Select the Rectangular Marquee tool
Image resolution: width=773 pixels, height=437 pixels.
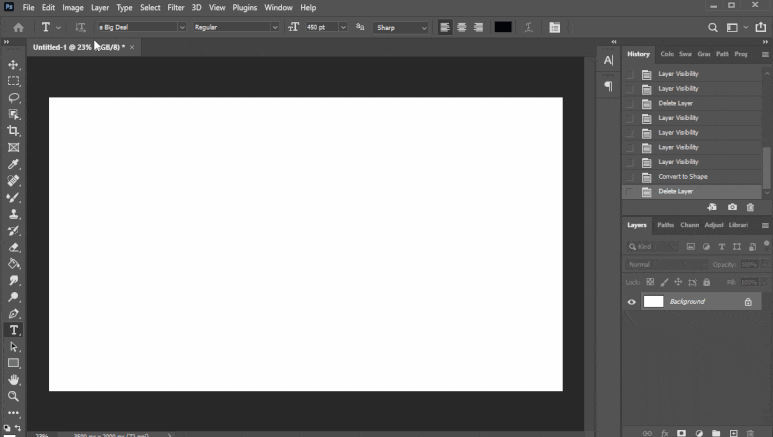pos(13,81)
